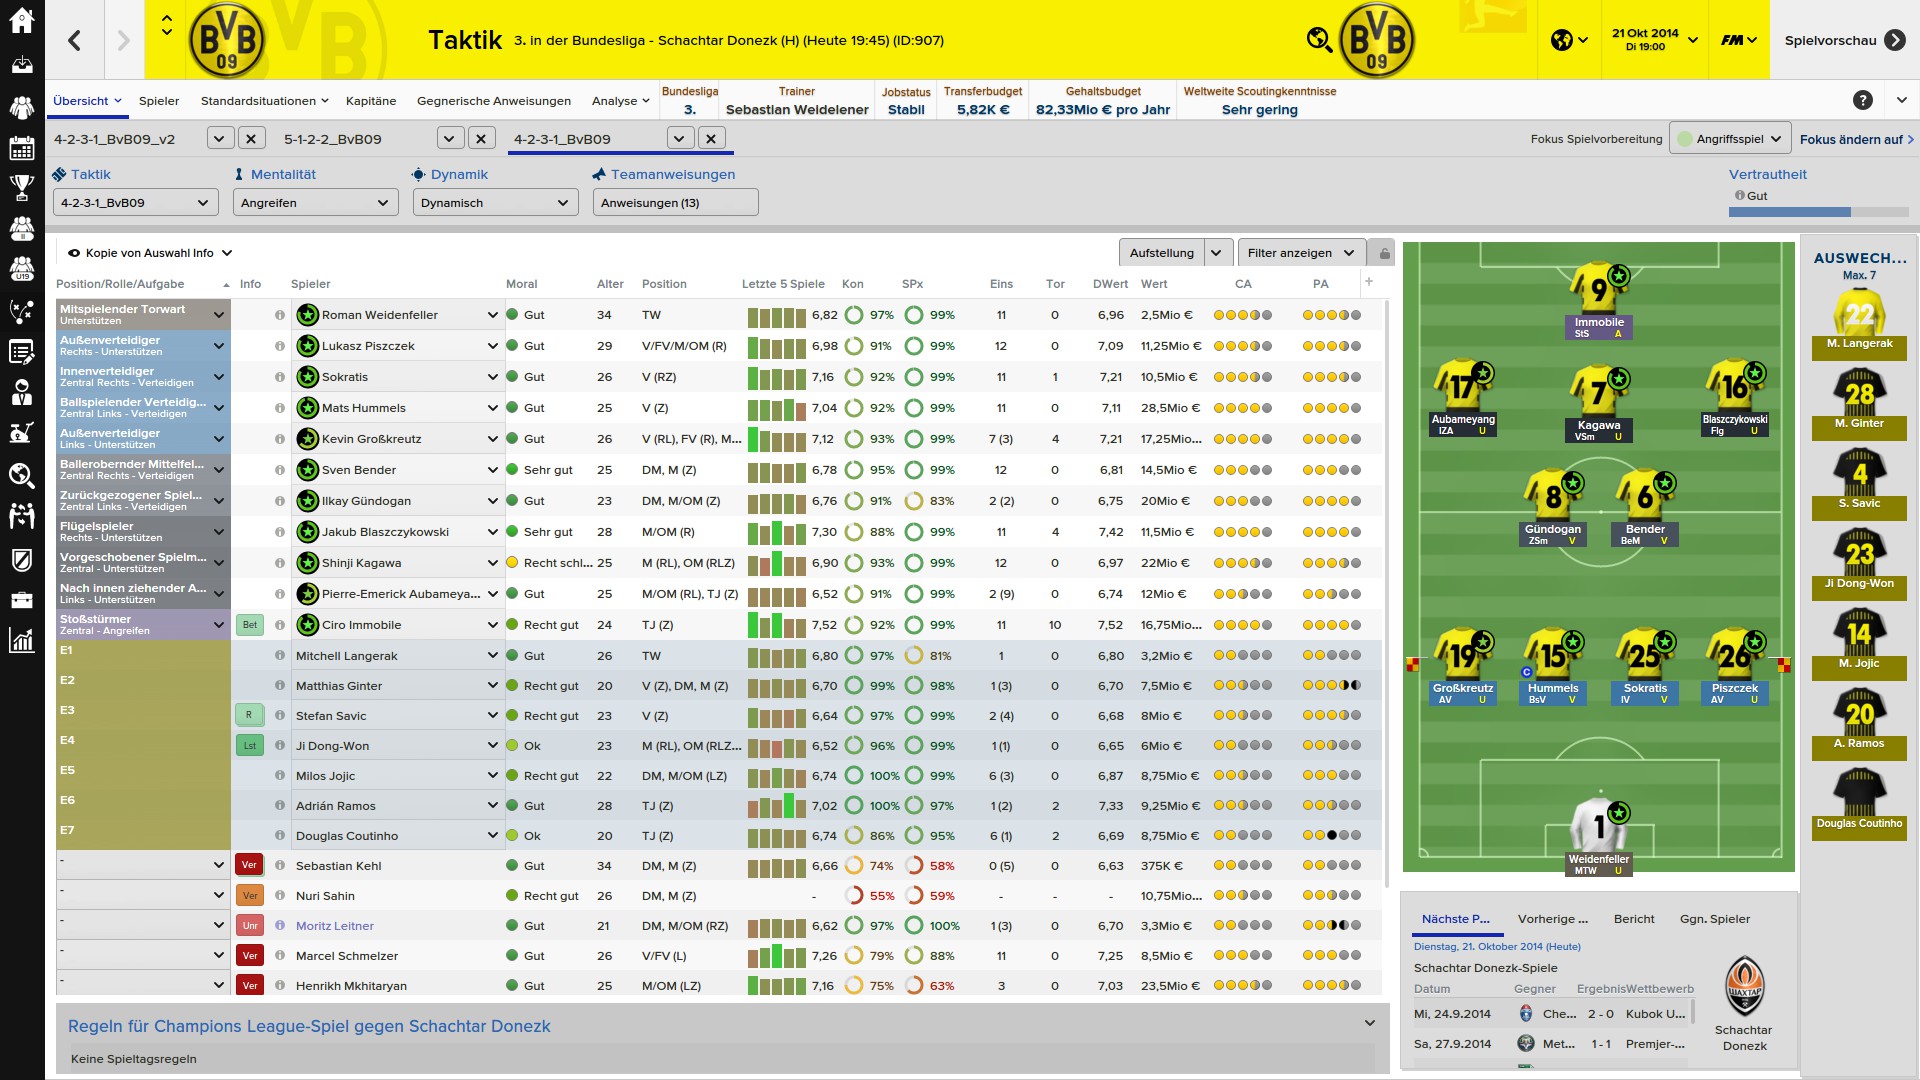Screen dimensions: 1920x1080
Task: Open the globe search icon in the header
Action: click(1320, 40)
